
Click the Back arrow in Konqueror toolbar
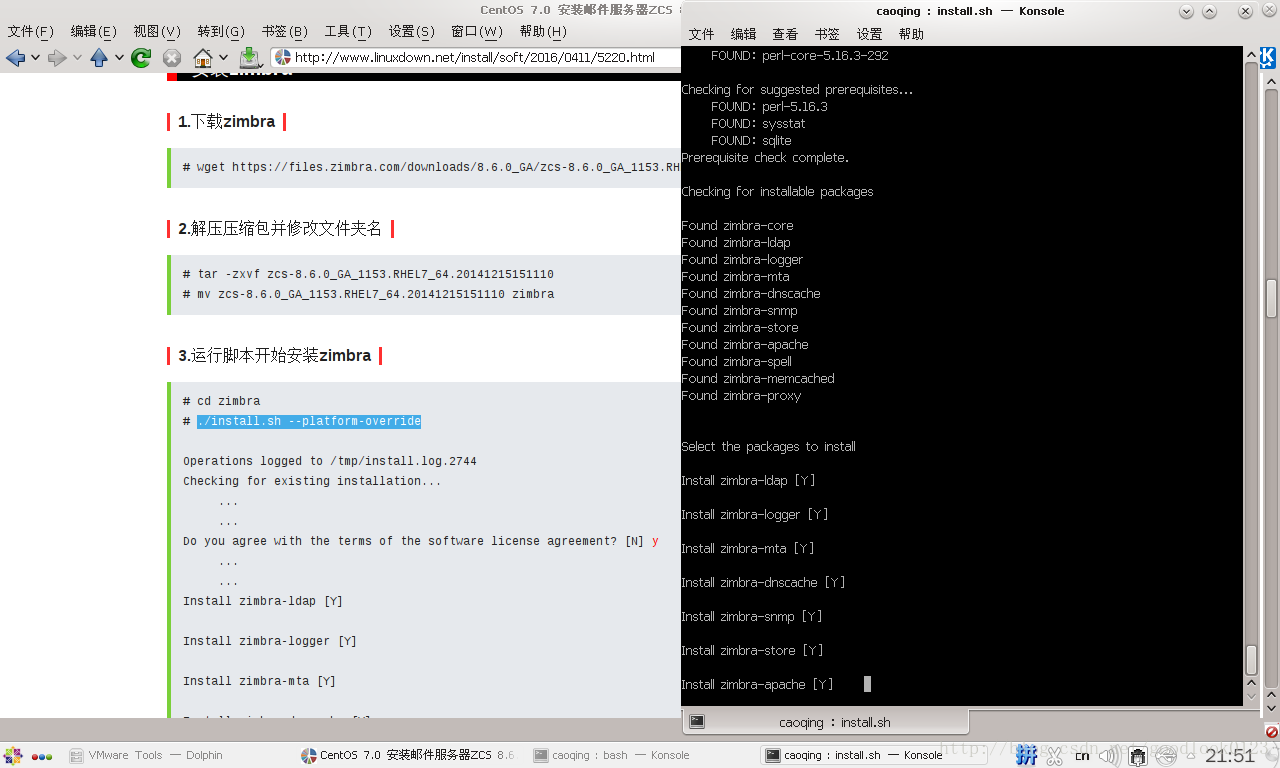tap(15, 58)
